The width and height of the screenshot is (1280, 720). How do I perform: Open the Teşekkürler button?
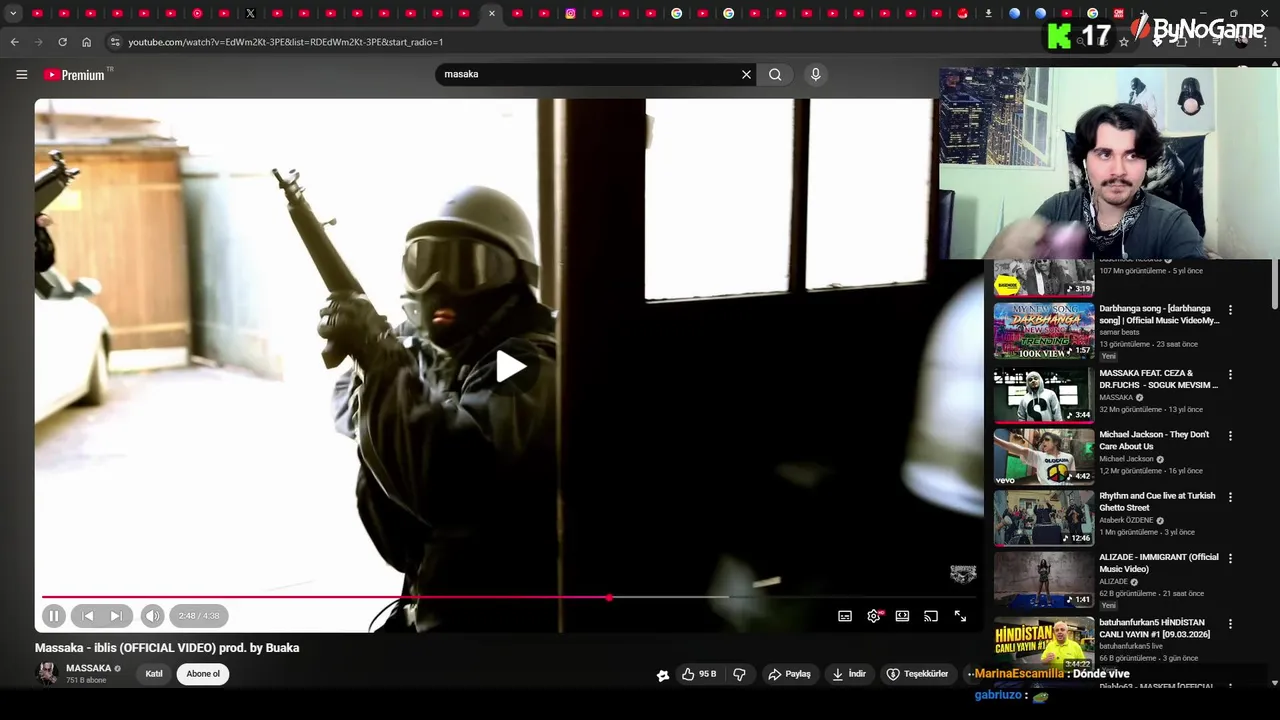[x=917, y=674]
